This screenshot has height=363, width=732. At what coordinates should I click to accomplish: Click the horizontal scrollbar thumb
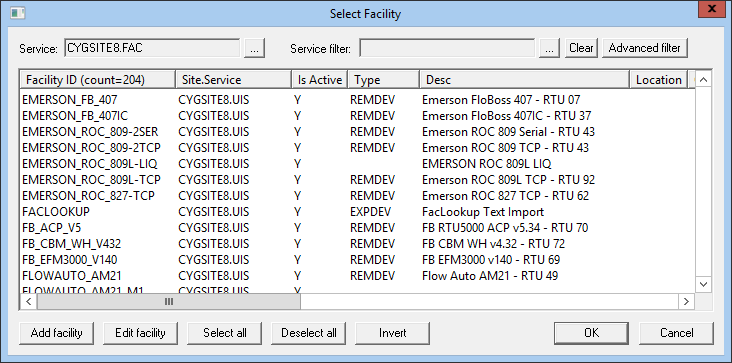(169, 301)
